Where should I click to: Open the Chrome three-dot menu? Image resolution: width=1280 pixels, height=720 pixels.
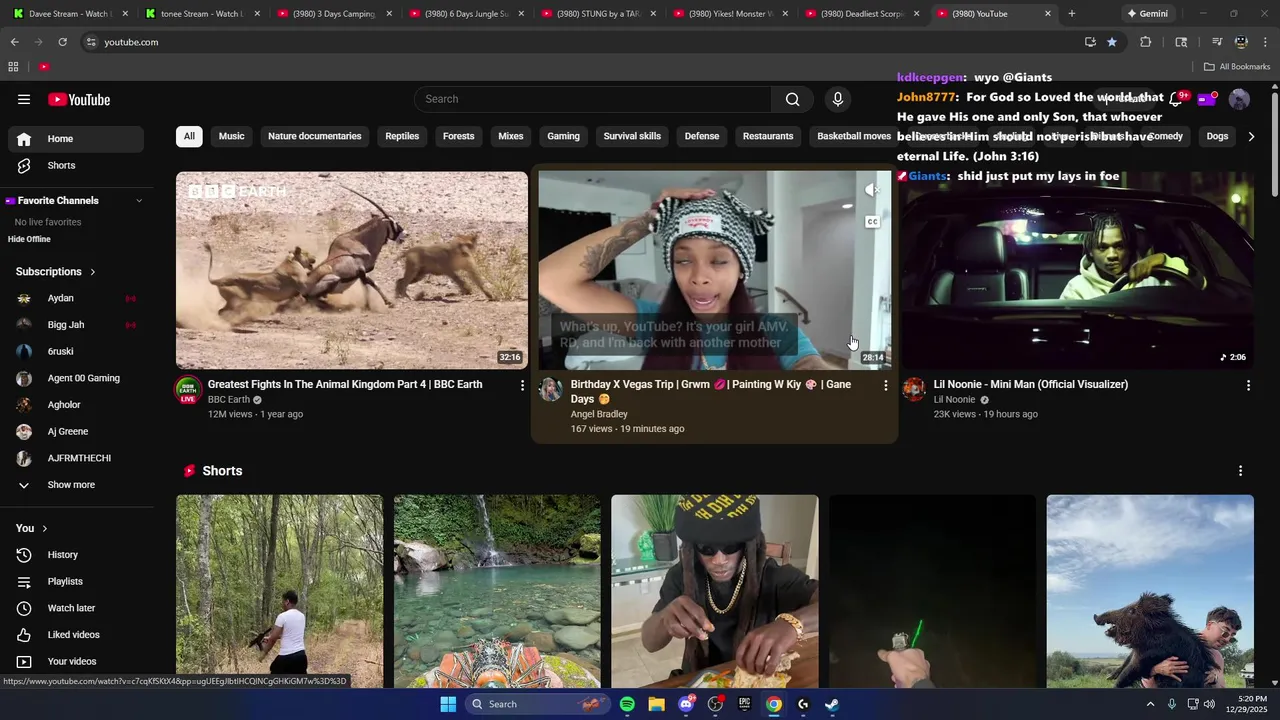(1266, 42)
